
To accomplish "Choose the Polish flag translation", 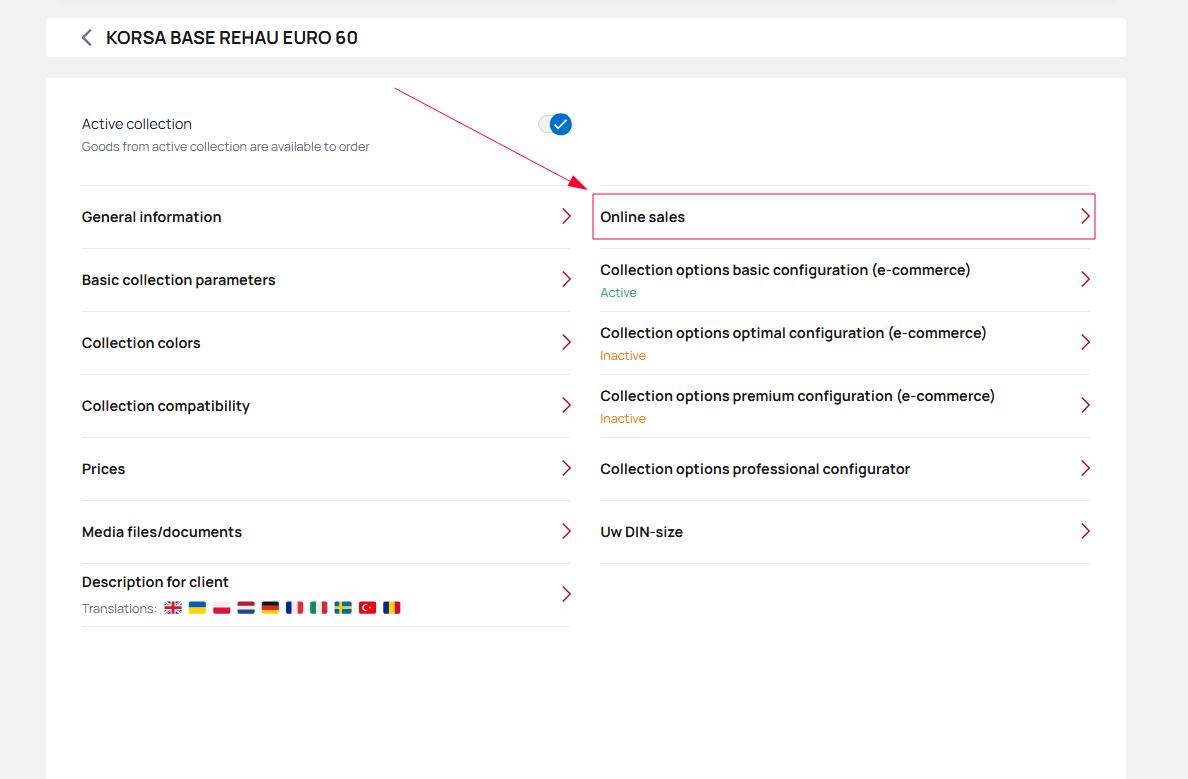I will 222,607.
